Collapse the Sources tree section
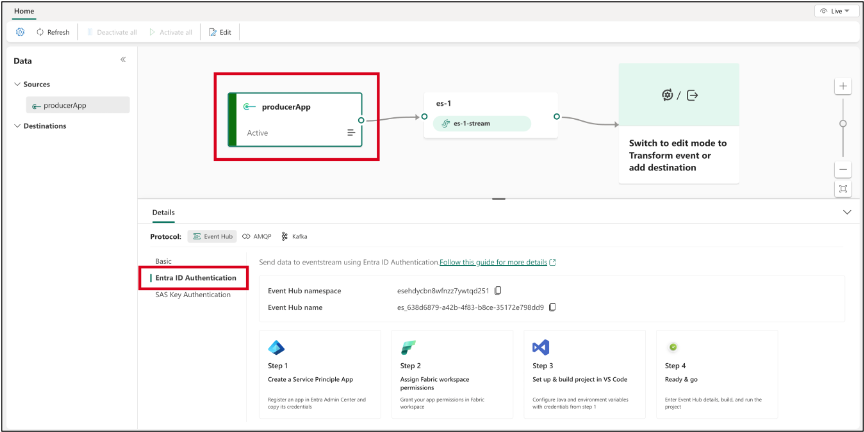This screenshot has height=432, width=864. coord(17,84)
